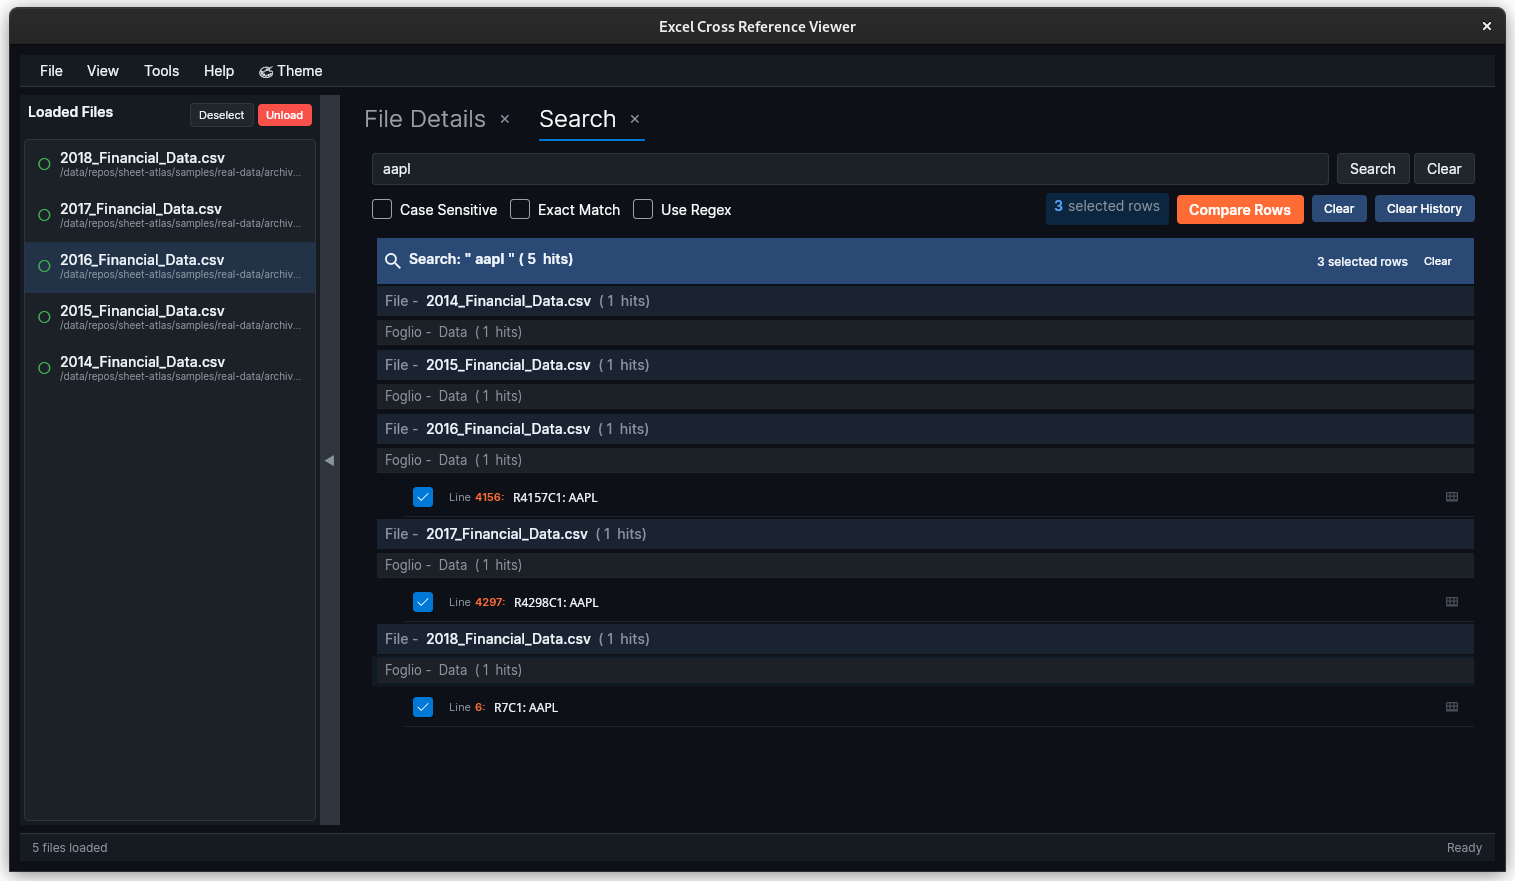The width and height of the screenshot is (1515, 881).
Task: Collapse the sidebar using the splitter arrow
Action: (x=330, y=460)
